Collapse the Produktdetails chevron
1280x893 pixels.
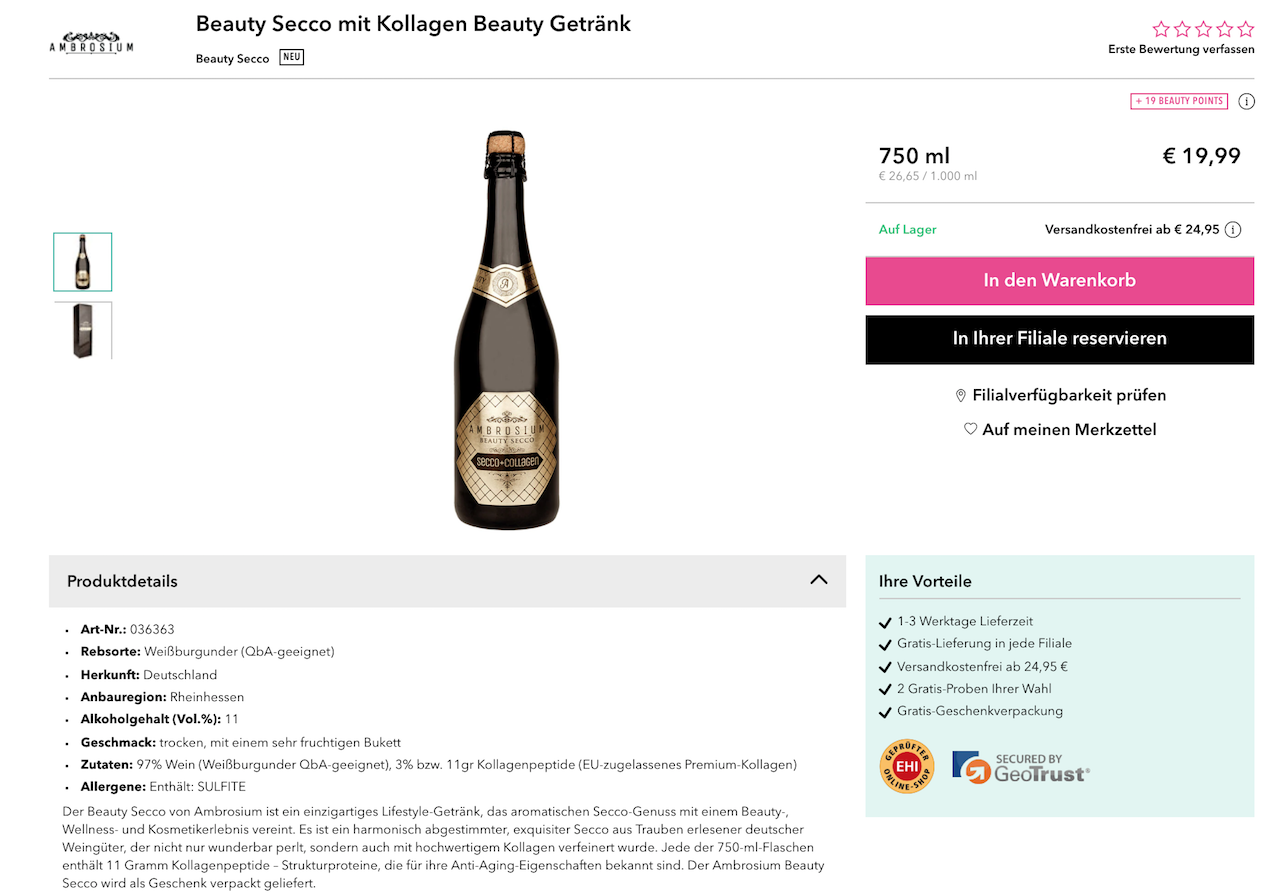point(819,580)
